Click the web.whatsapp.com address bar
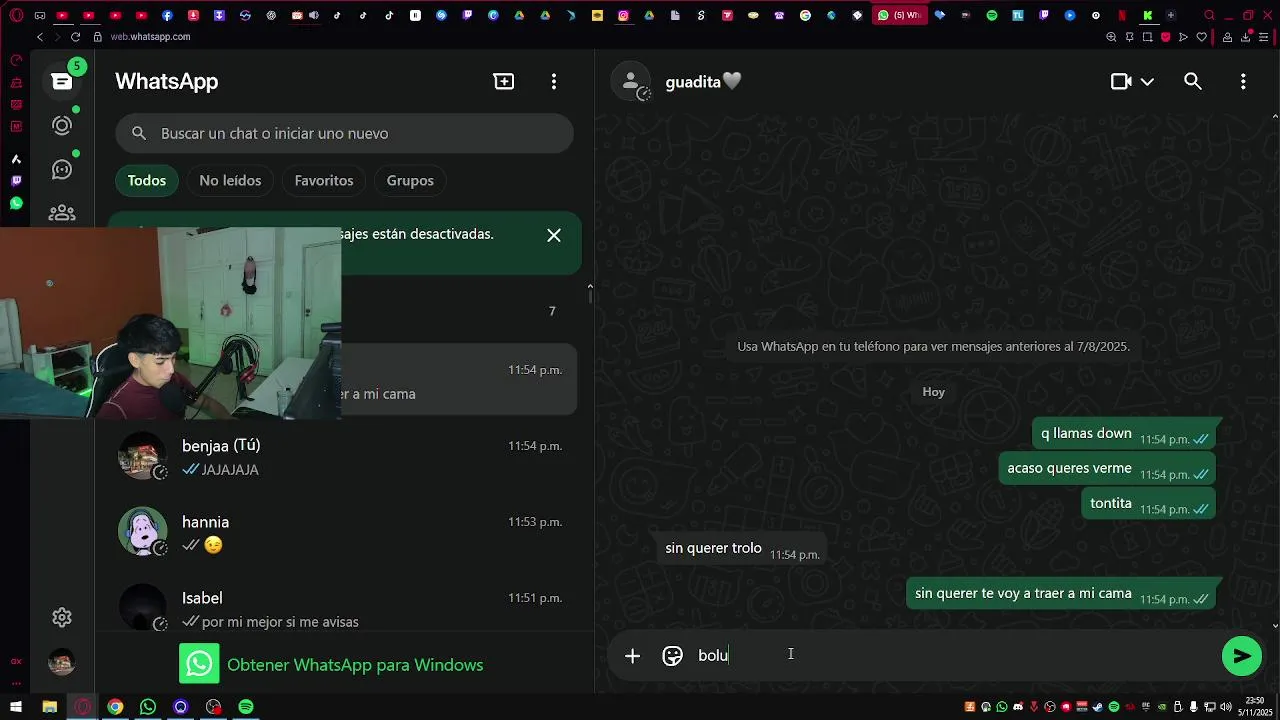 tap(150, 37)
